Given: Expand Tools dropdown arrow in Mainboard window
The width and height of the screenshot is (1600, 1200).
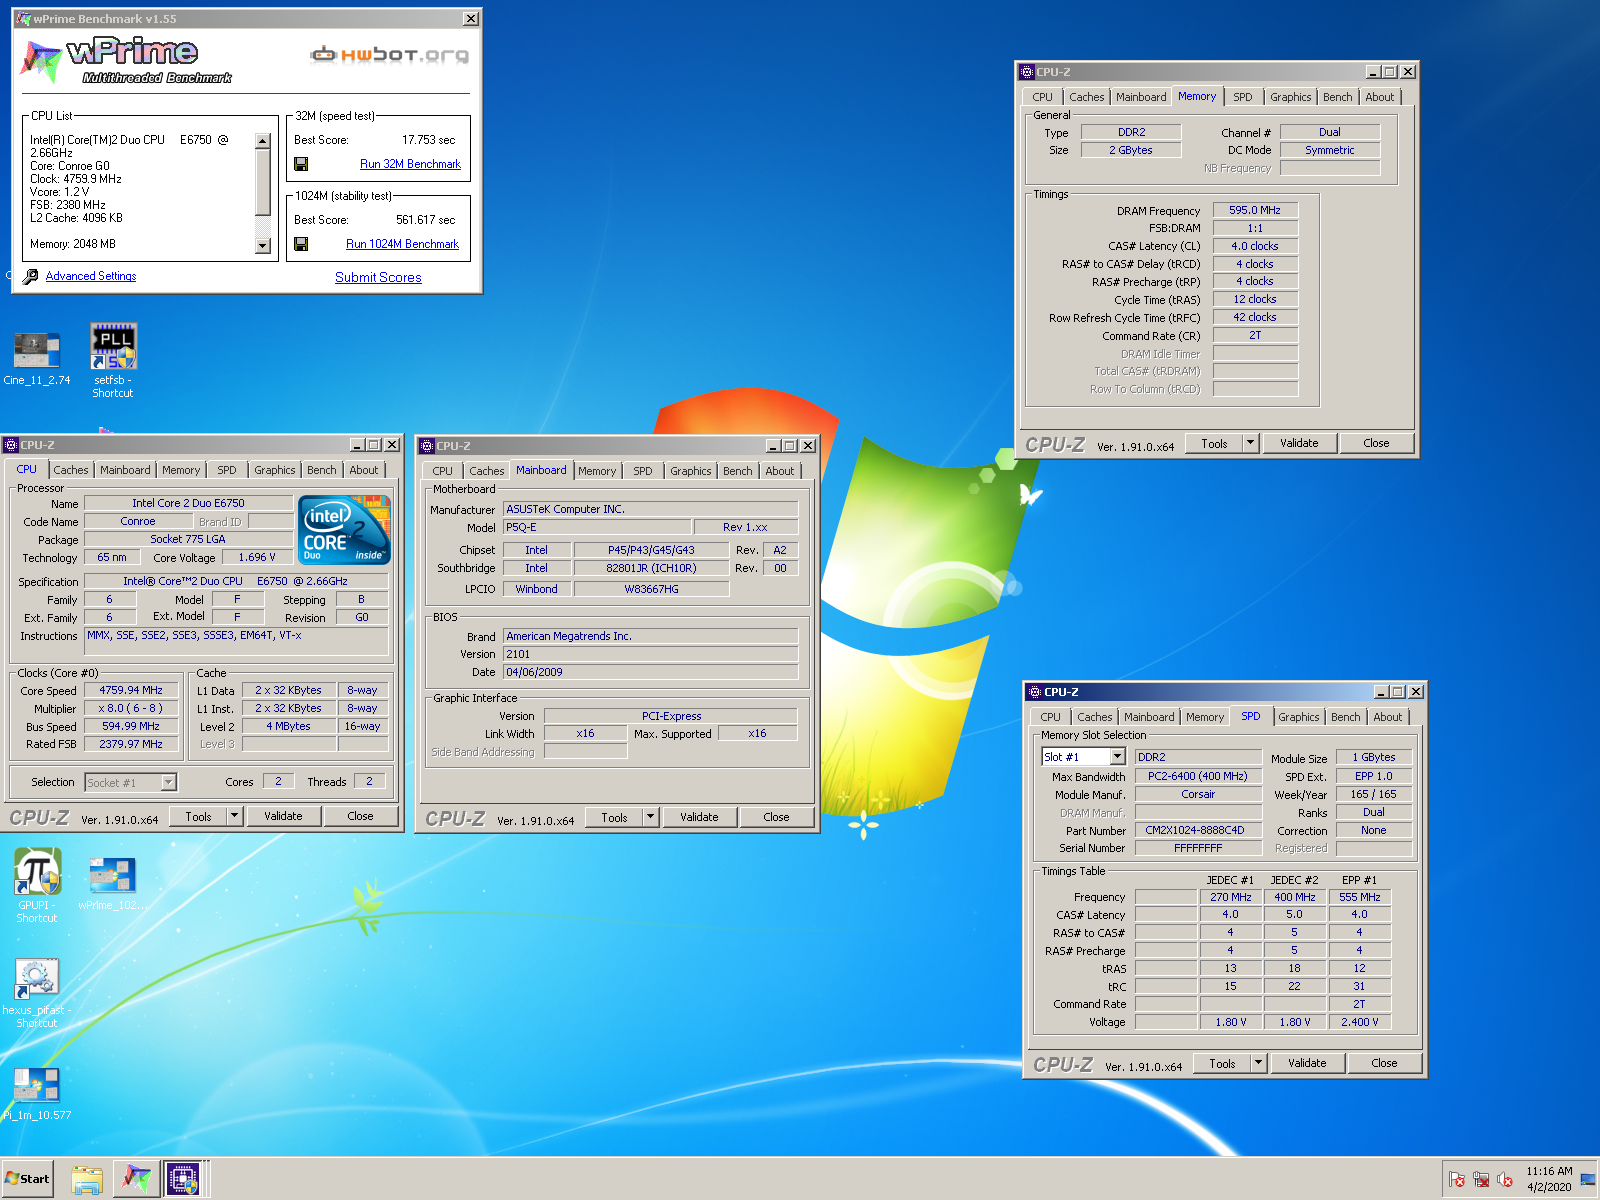Looking at the screenshot, I should [x=650, y=817].
